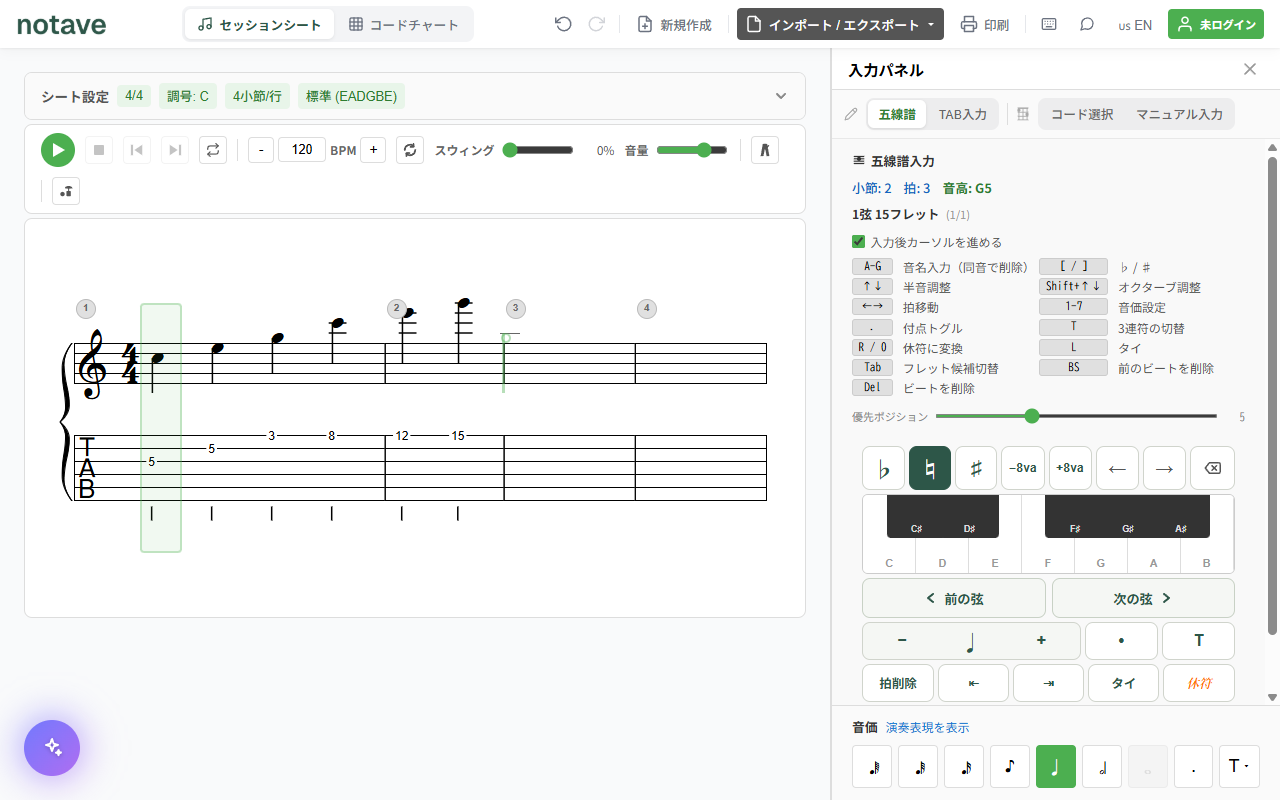Click the 休符 rest button
This screenshot has width=1280, height=800.
(x=1199, y=683)
